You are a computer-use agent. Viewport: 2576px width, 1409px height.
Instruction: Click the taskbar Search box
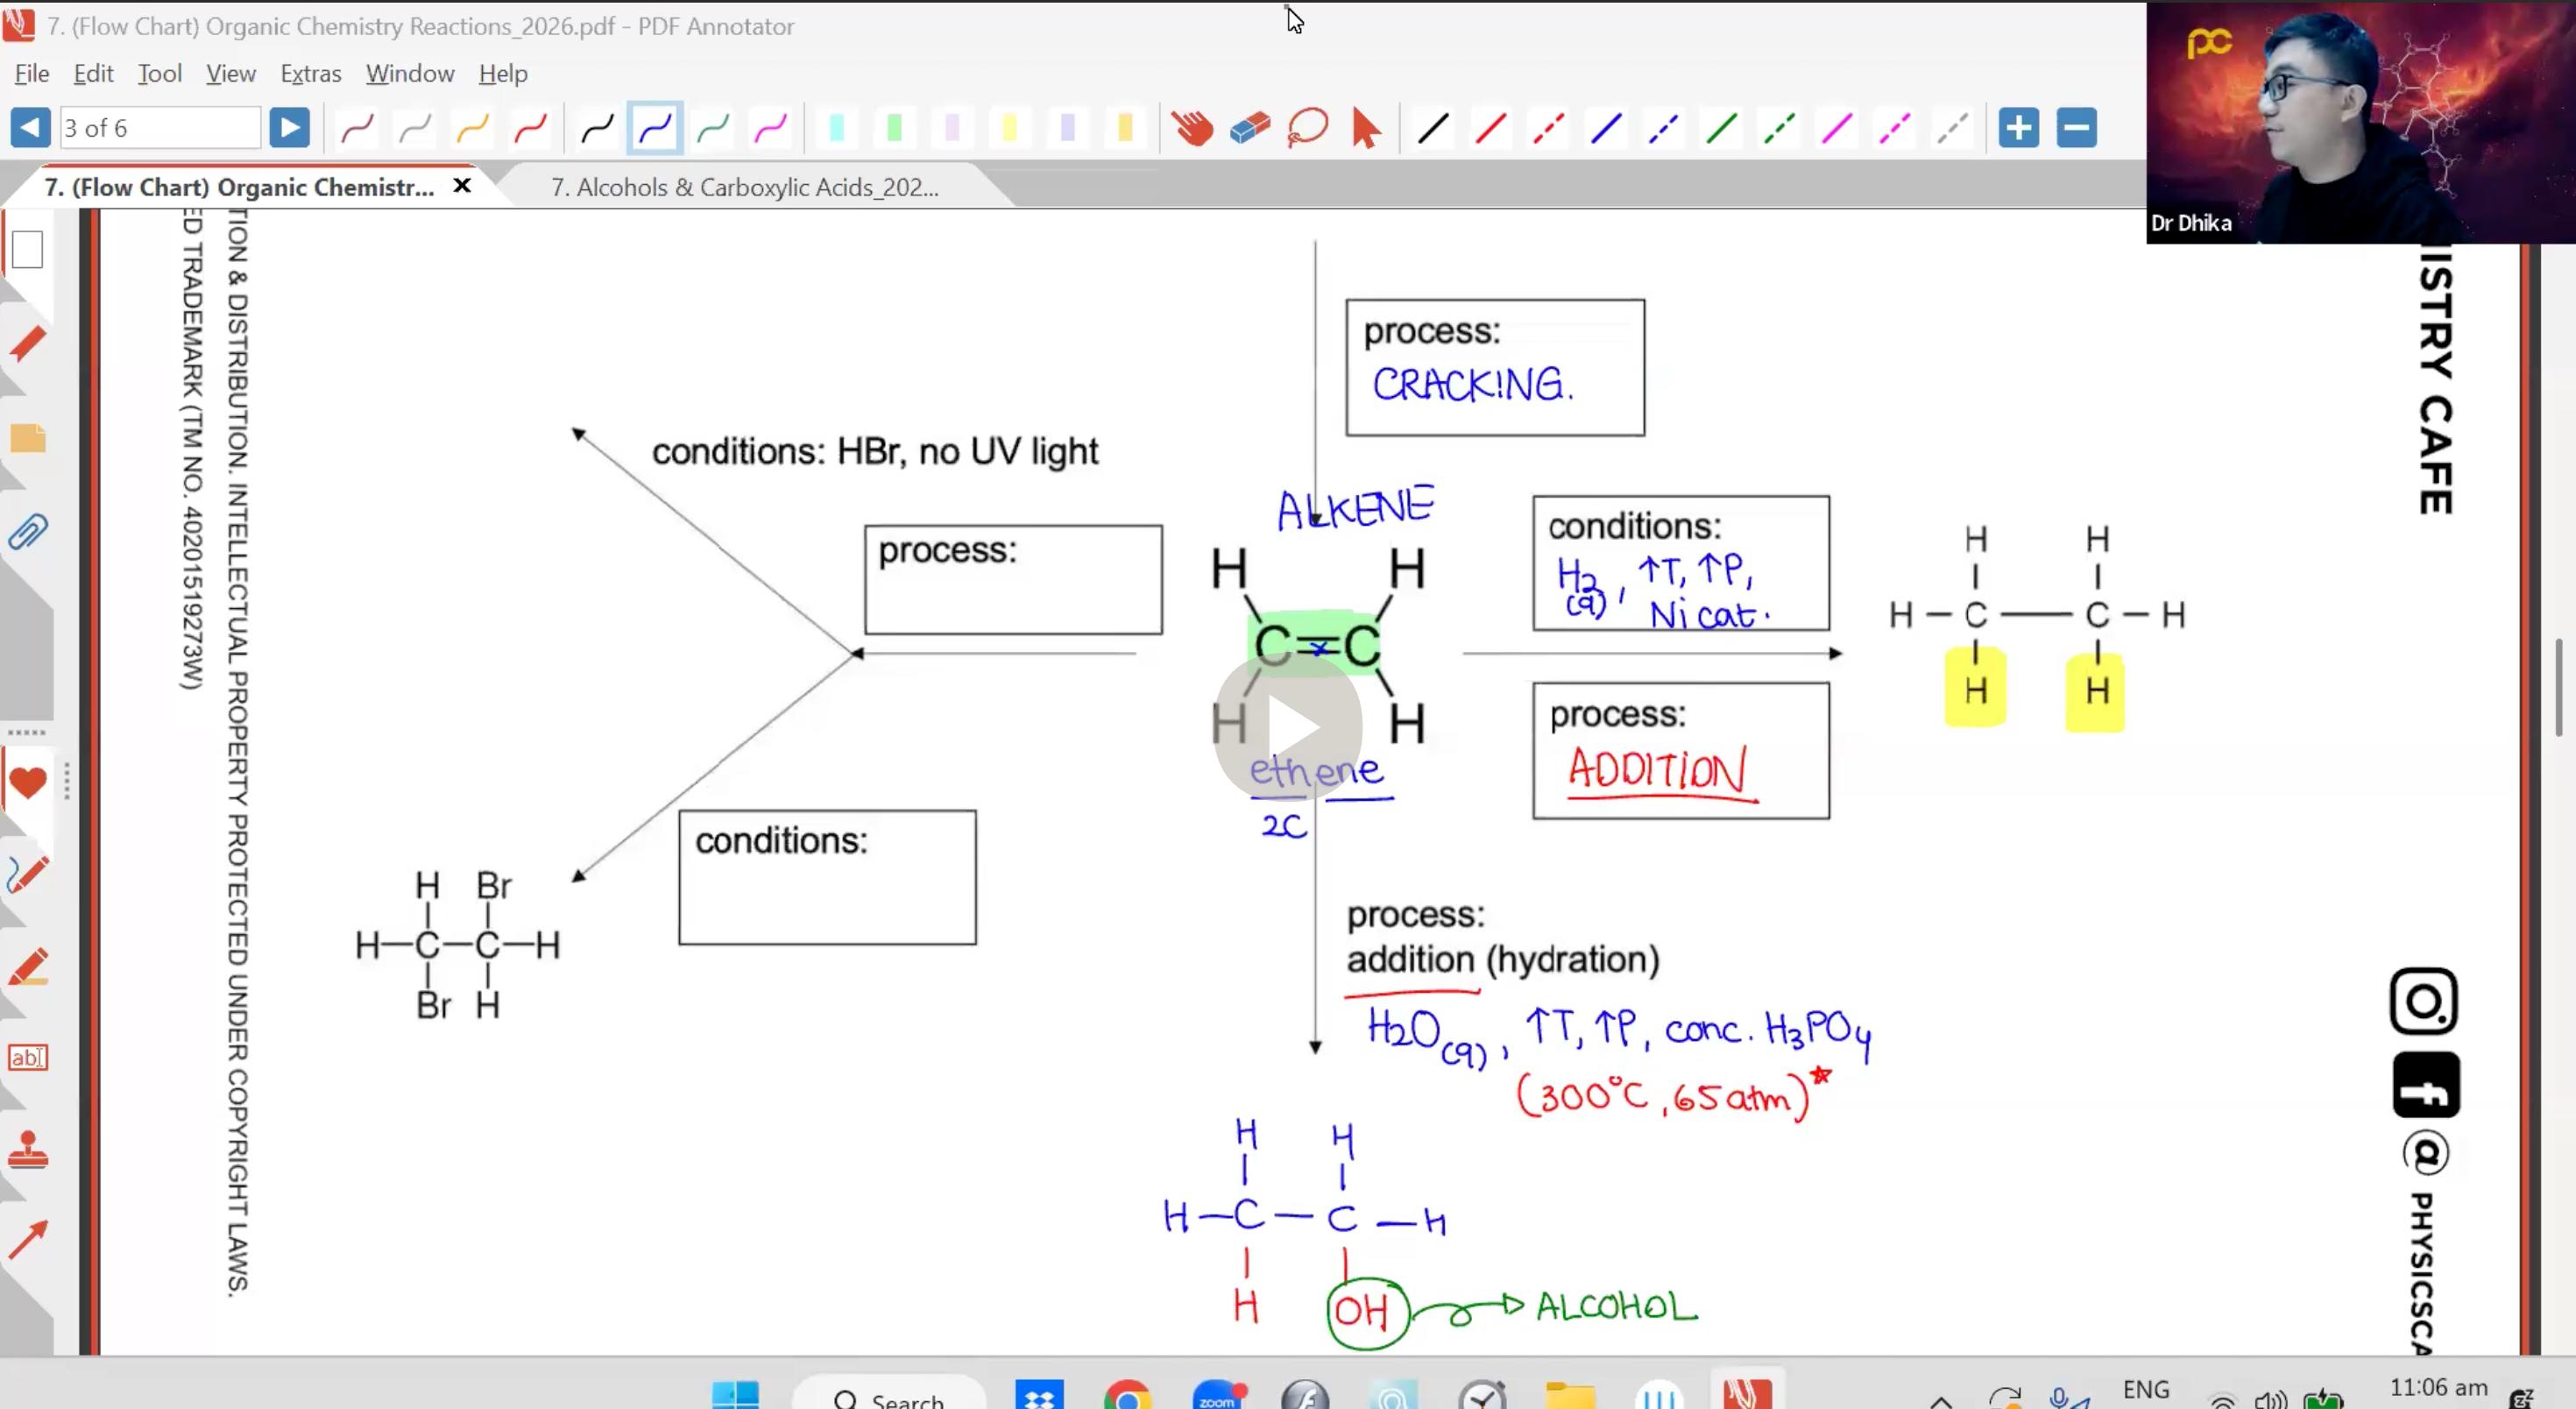click(x=889, y=1394)
